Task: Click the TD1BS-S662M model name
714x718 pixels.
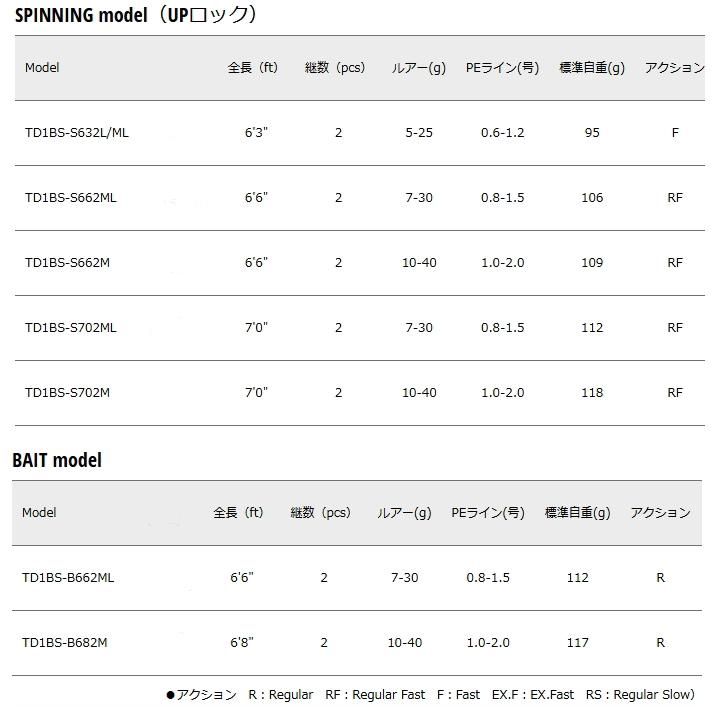Action: [67, 263]
